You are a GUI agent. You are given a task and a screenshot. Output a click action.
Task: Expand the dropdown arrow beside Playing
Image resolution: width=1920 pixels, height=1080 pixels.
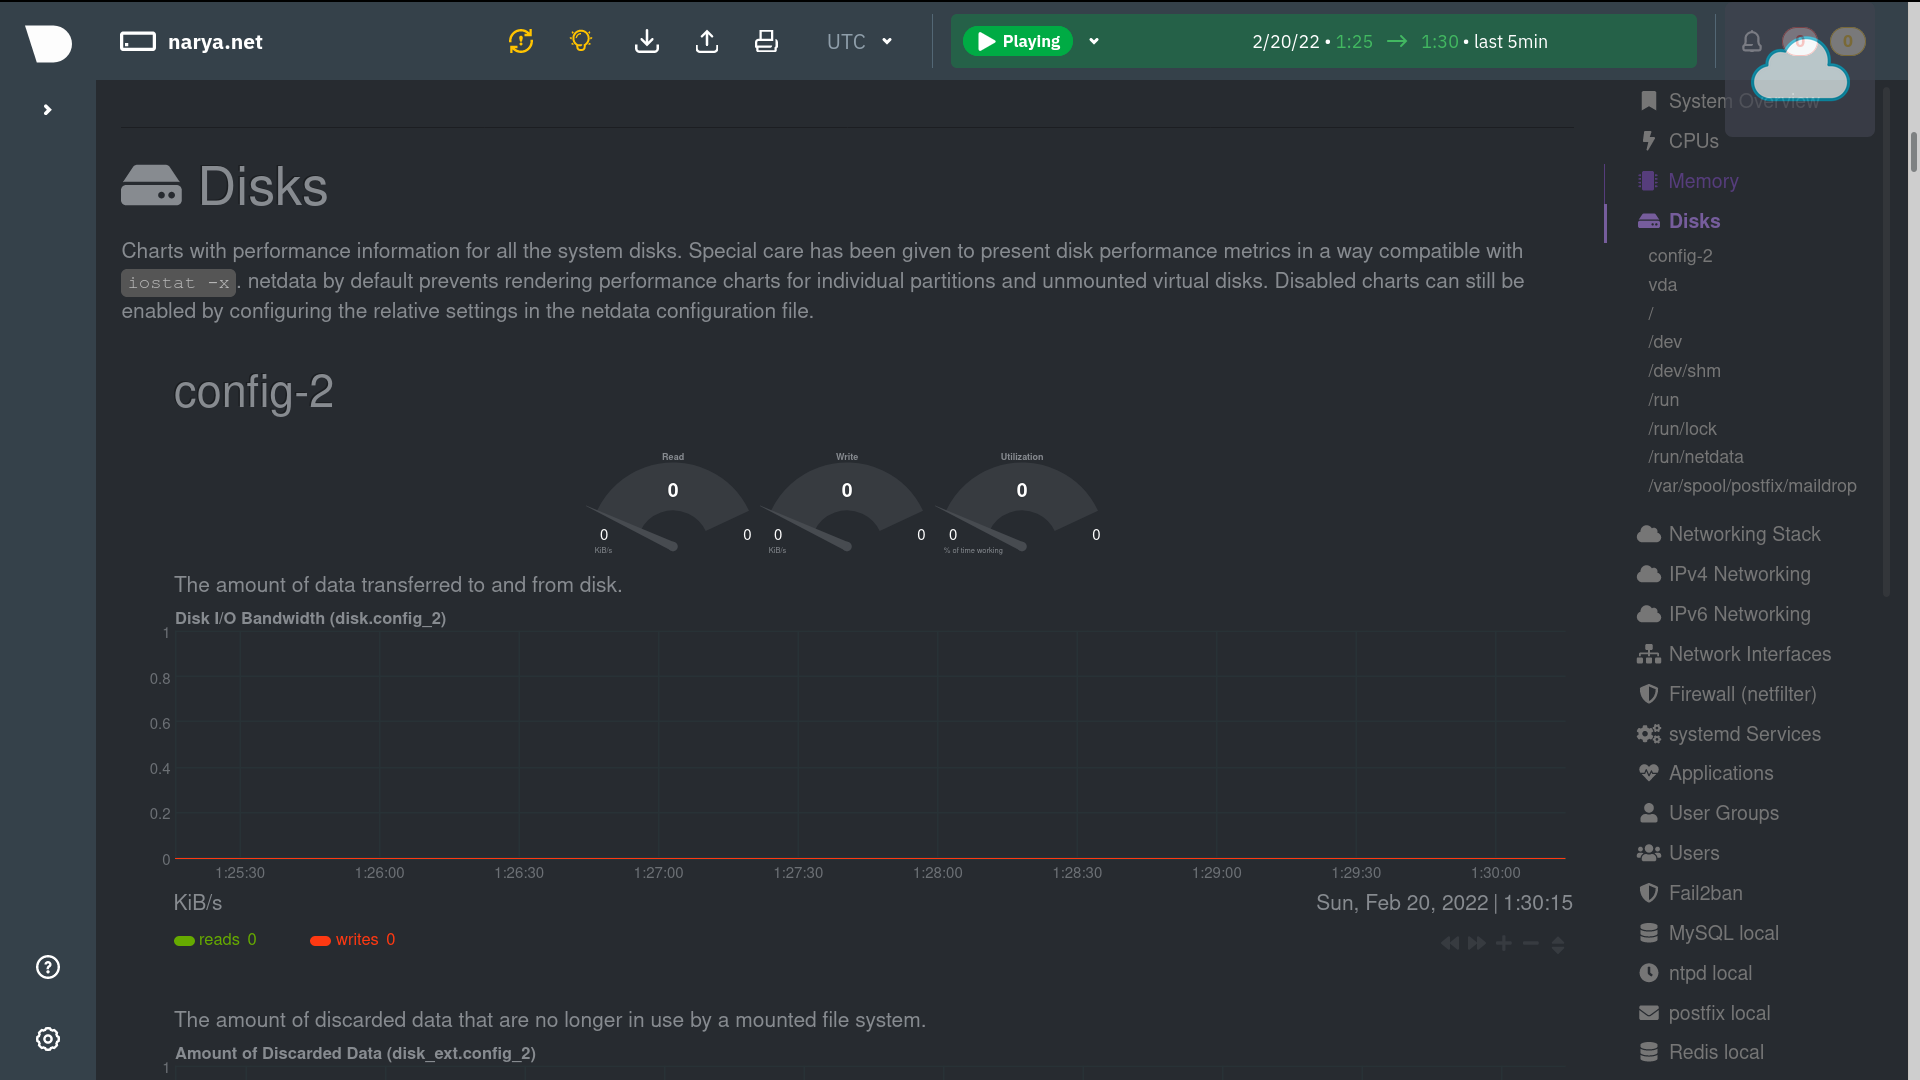click(x=1094, y=41)
